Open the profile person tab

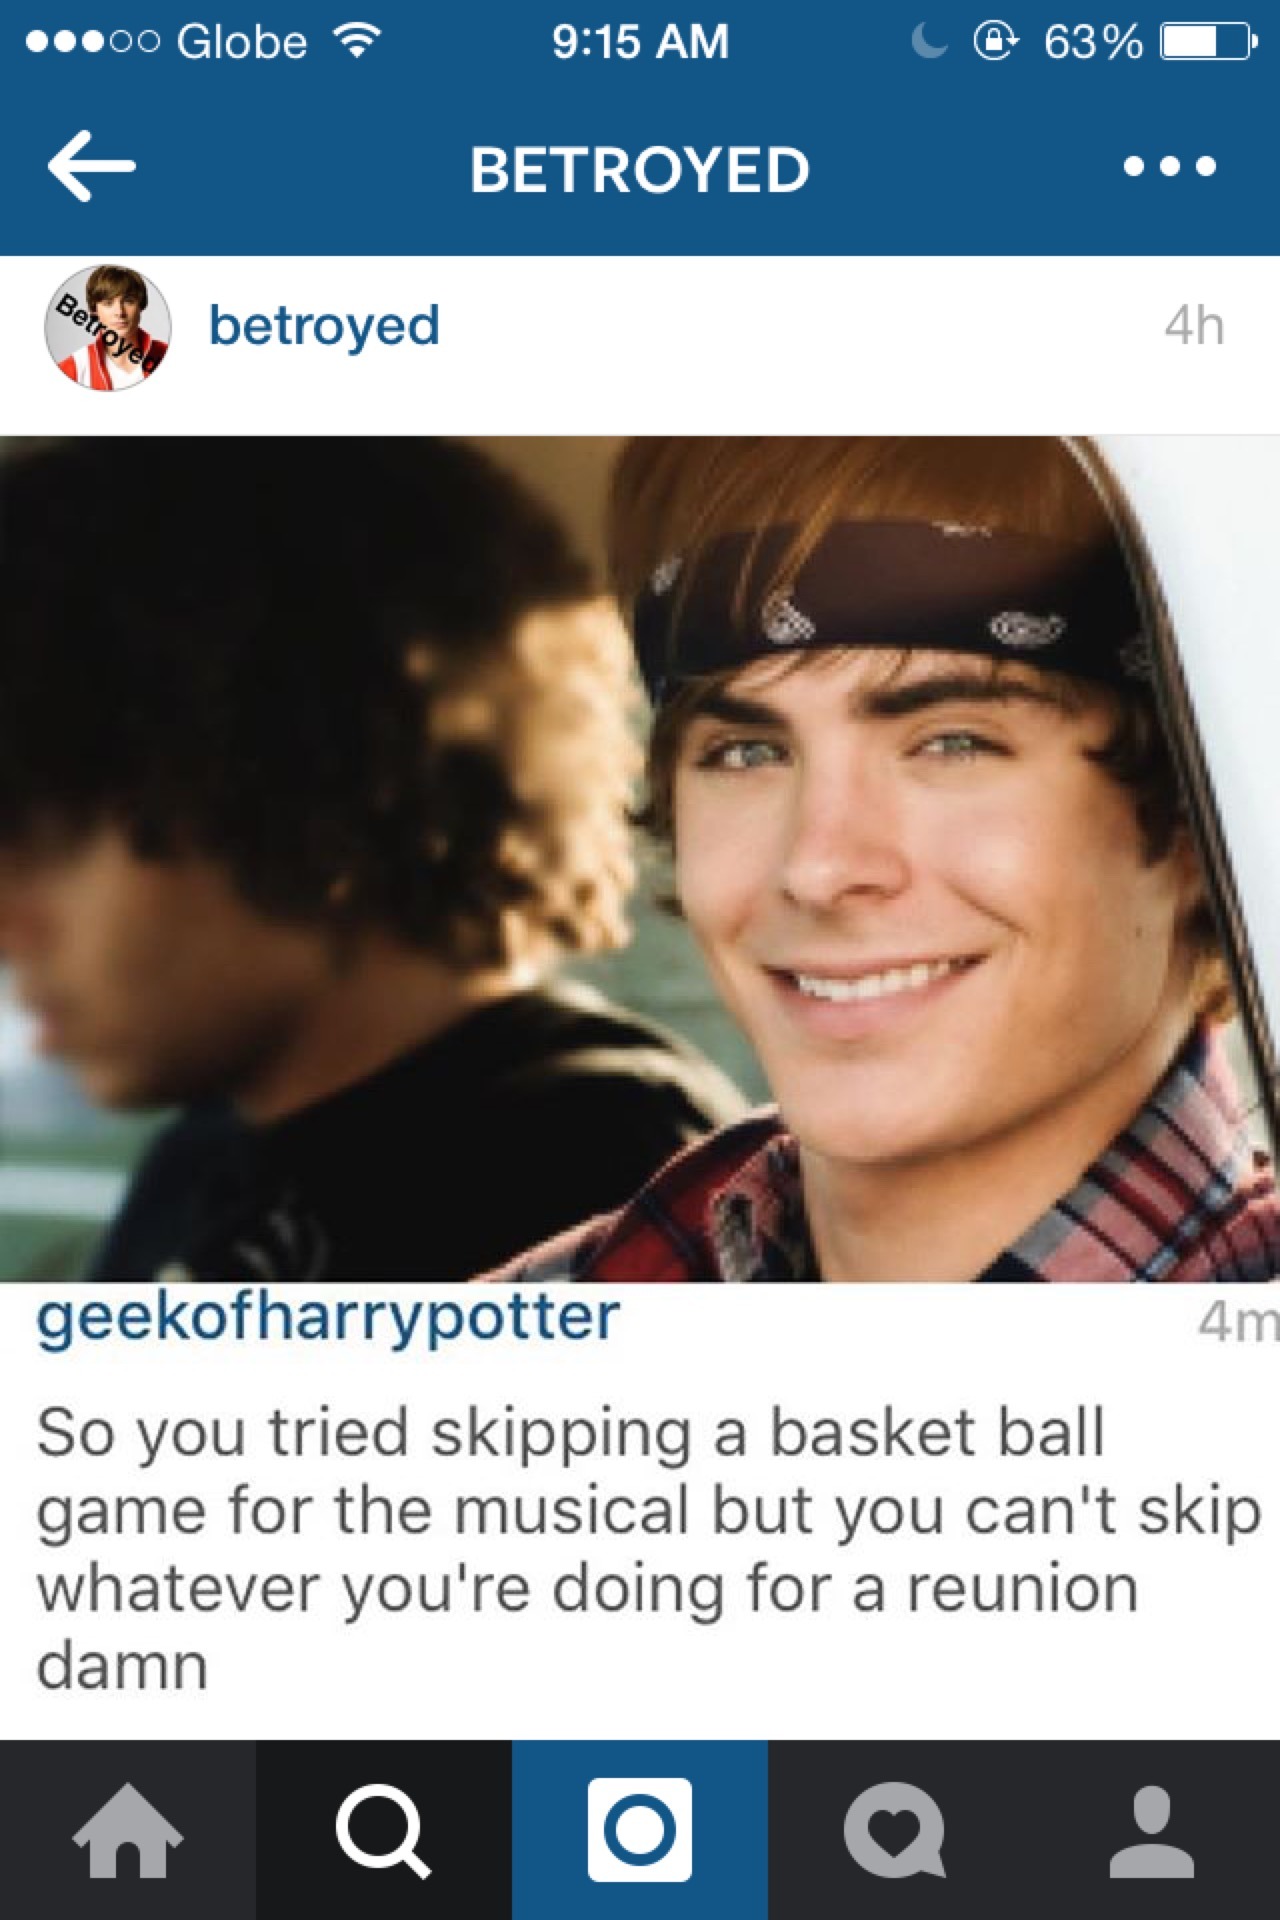tap(1152, 1830)
